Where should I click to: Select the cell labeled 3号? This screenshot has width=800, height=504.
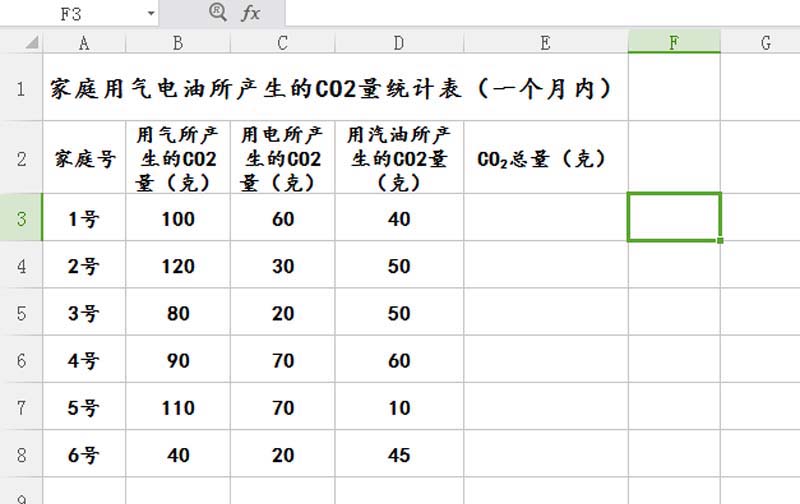(x=84, y=312)
